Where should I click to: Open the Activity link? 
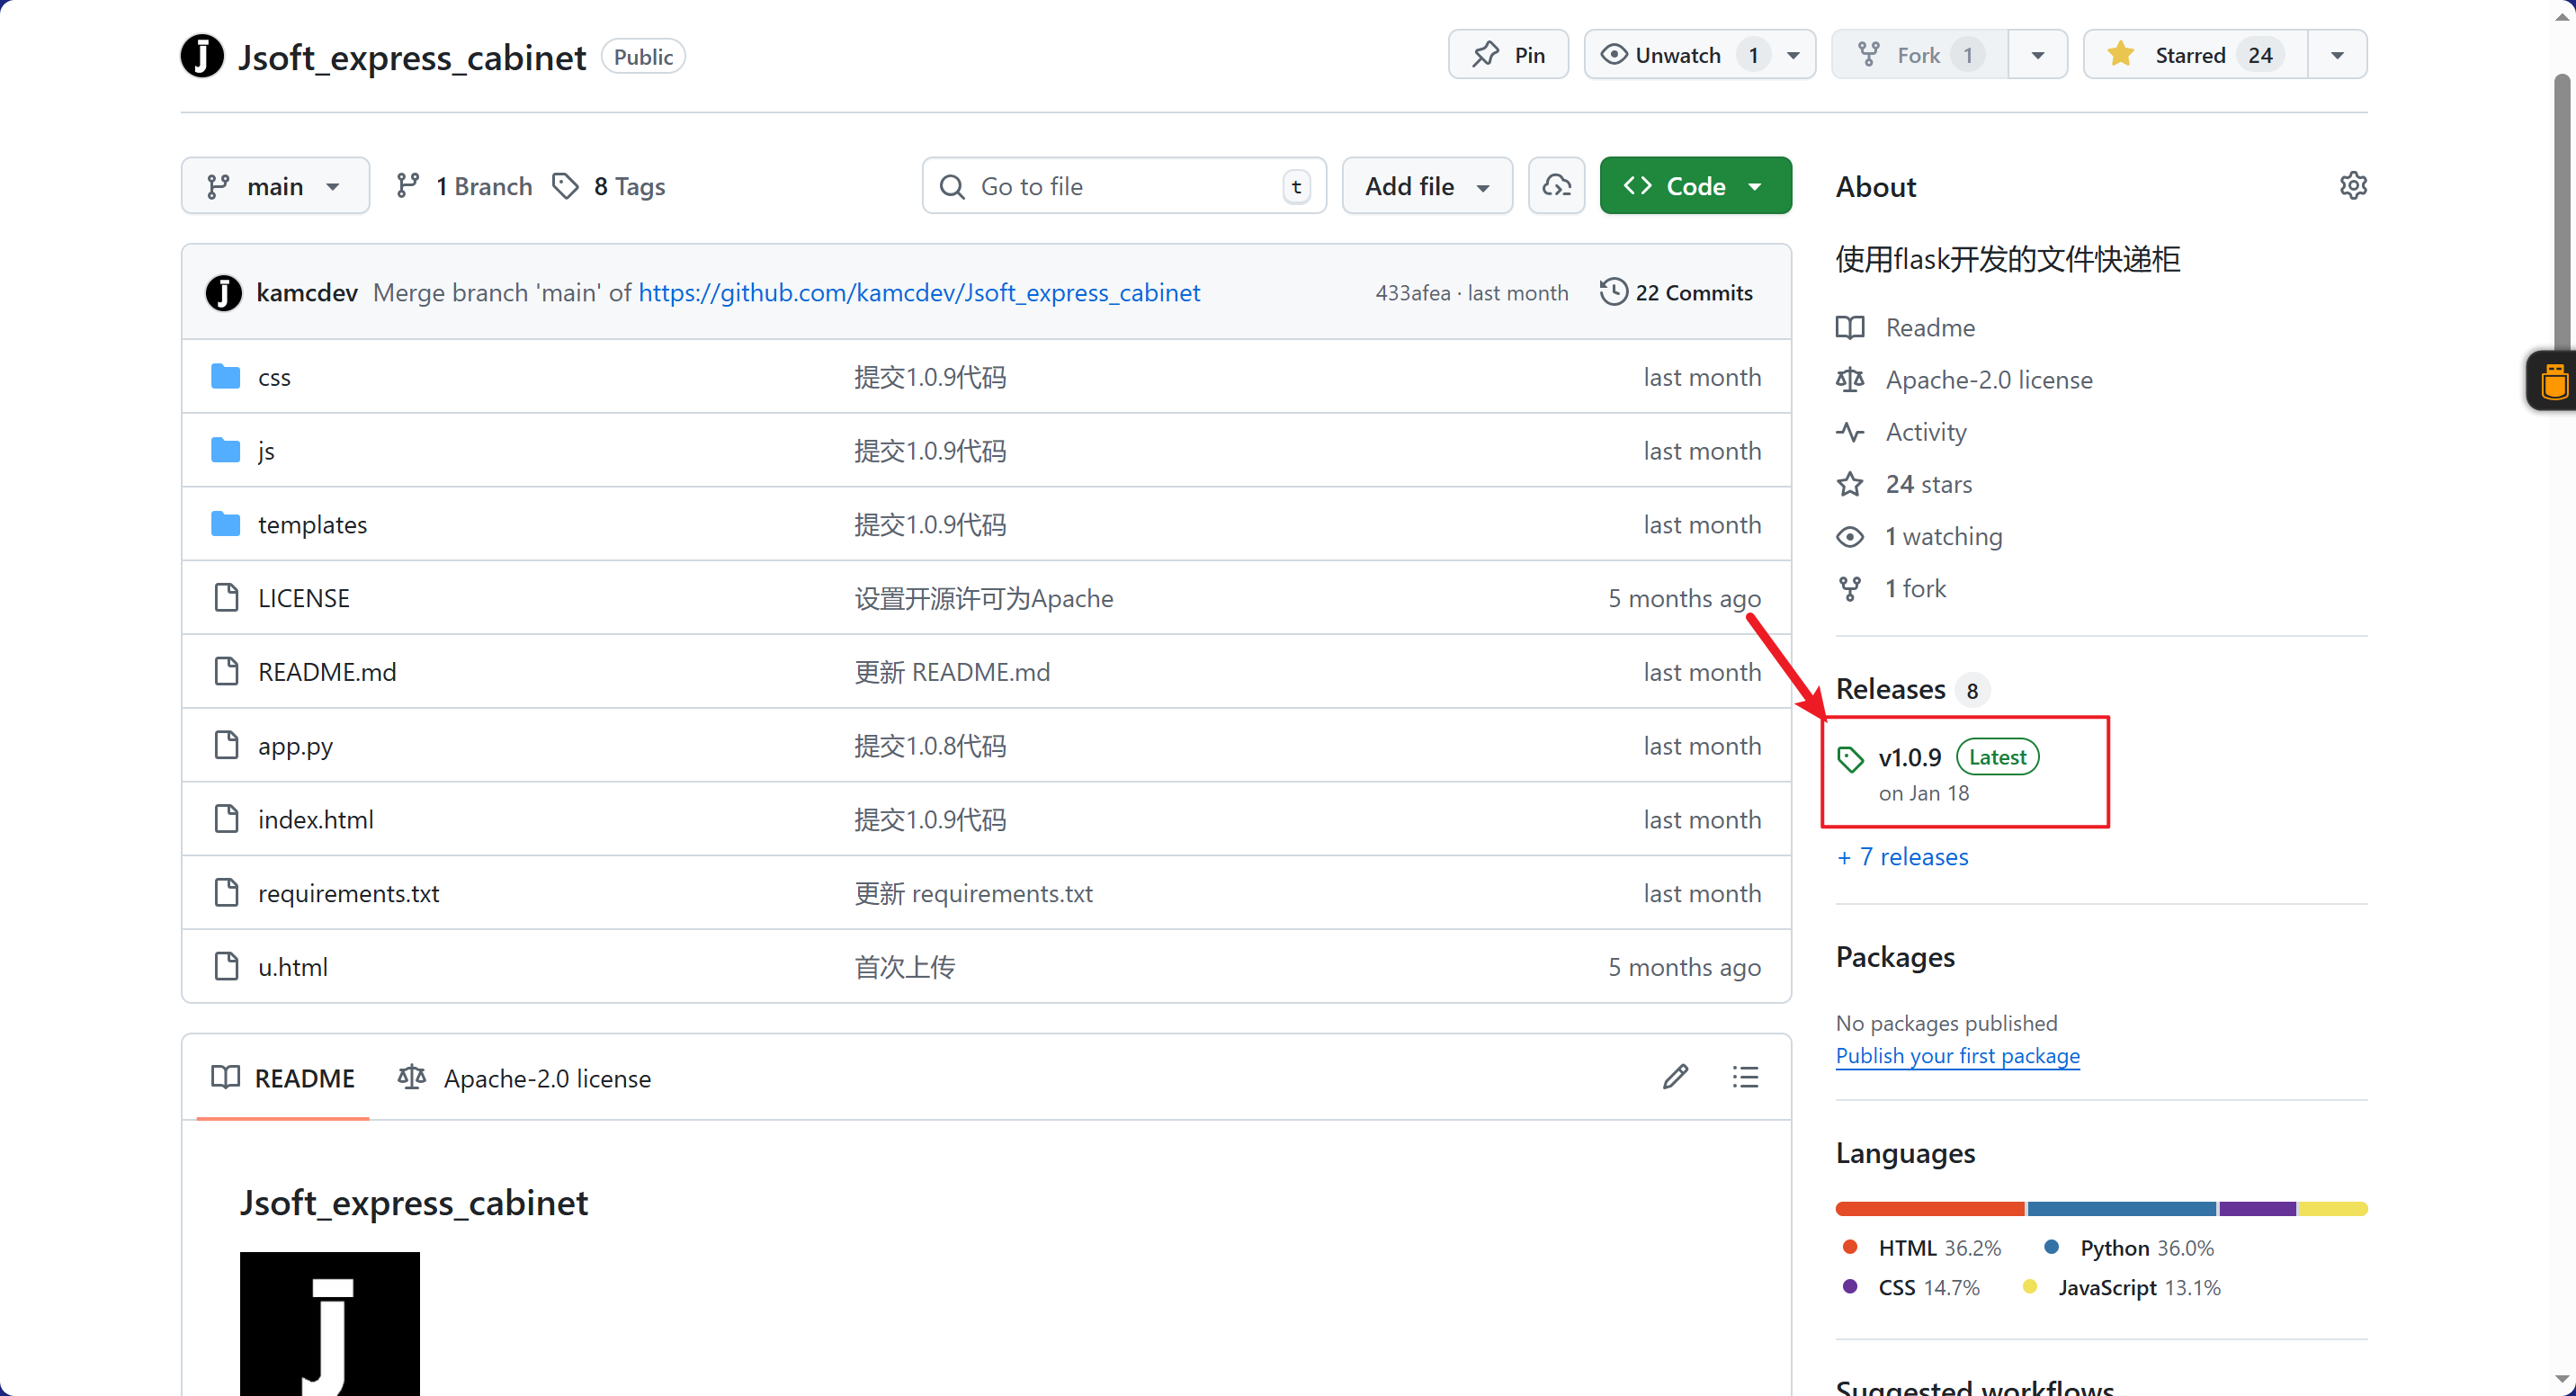click(1902, 432)
